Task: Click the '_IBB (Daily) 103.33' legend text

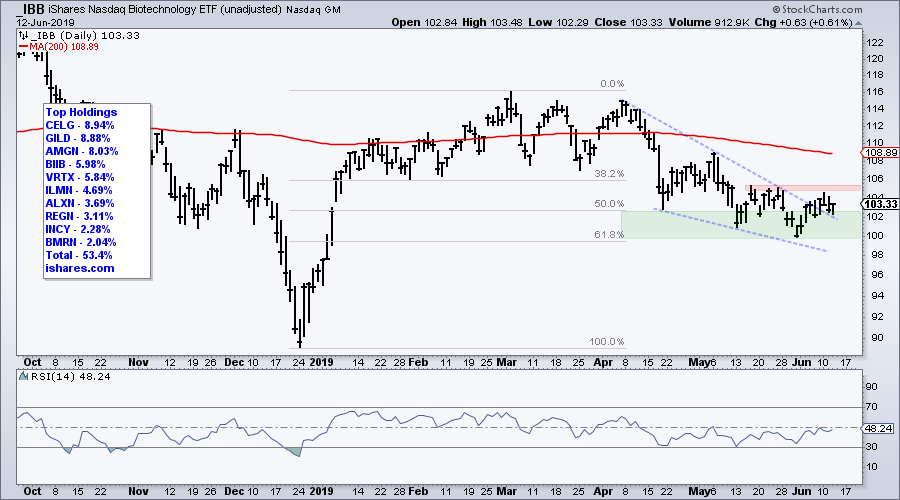Action: coord(84,36)
